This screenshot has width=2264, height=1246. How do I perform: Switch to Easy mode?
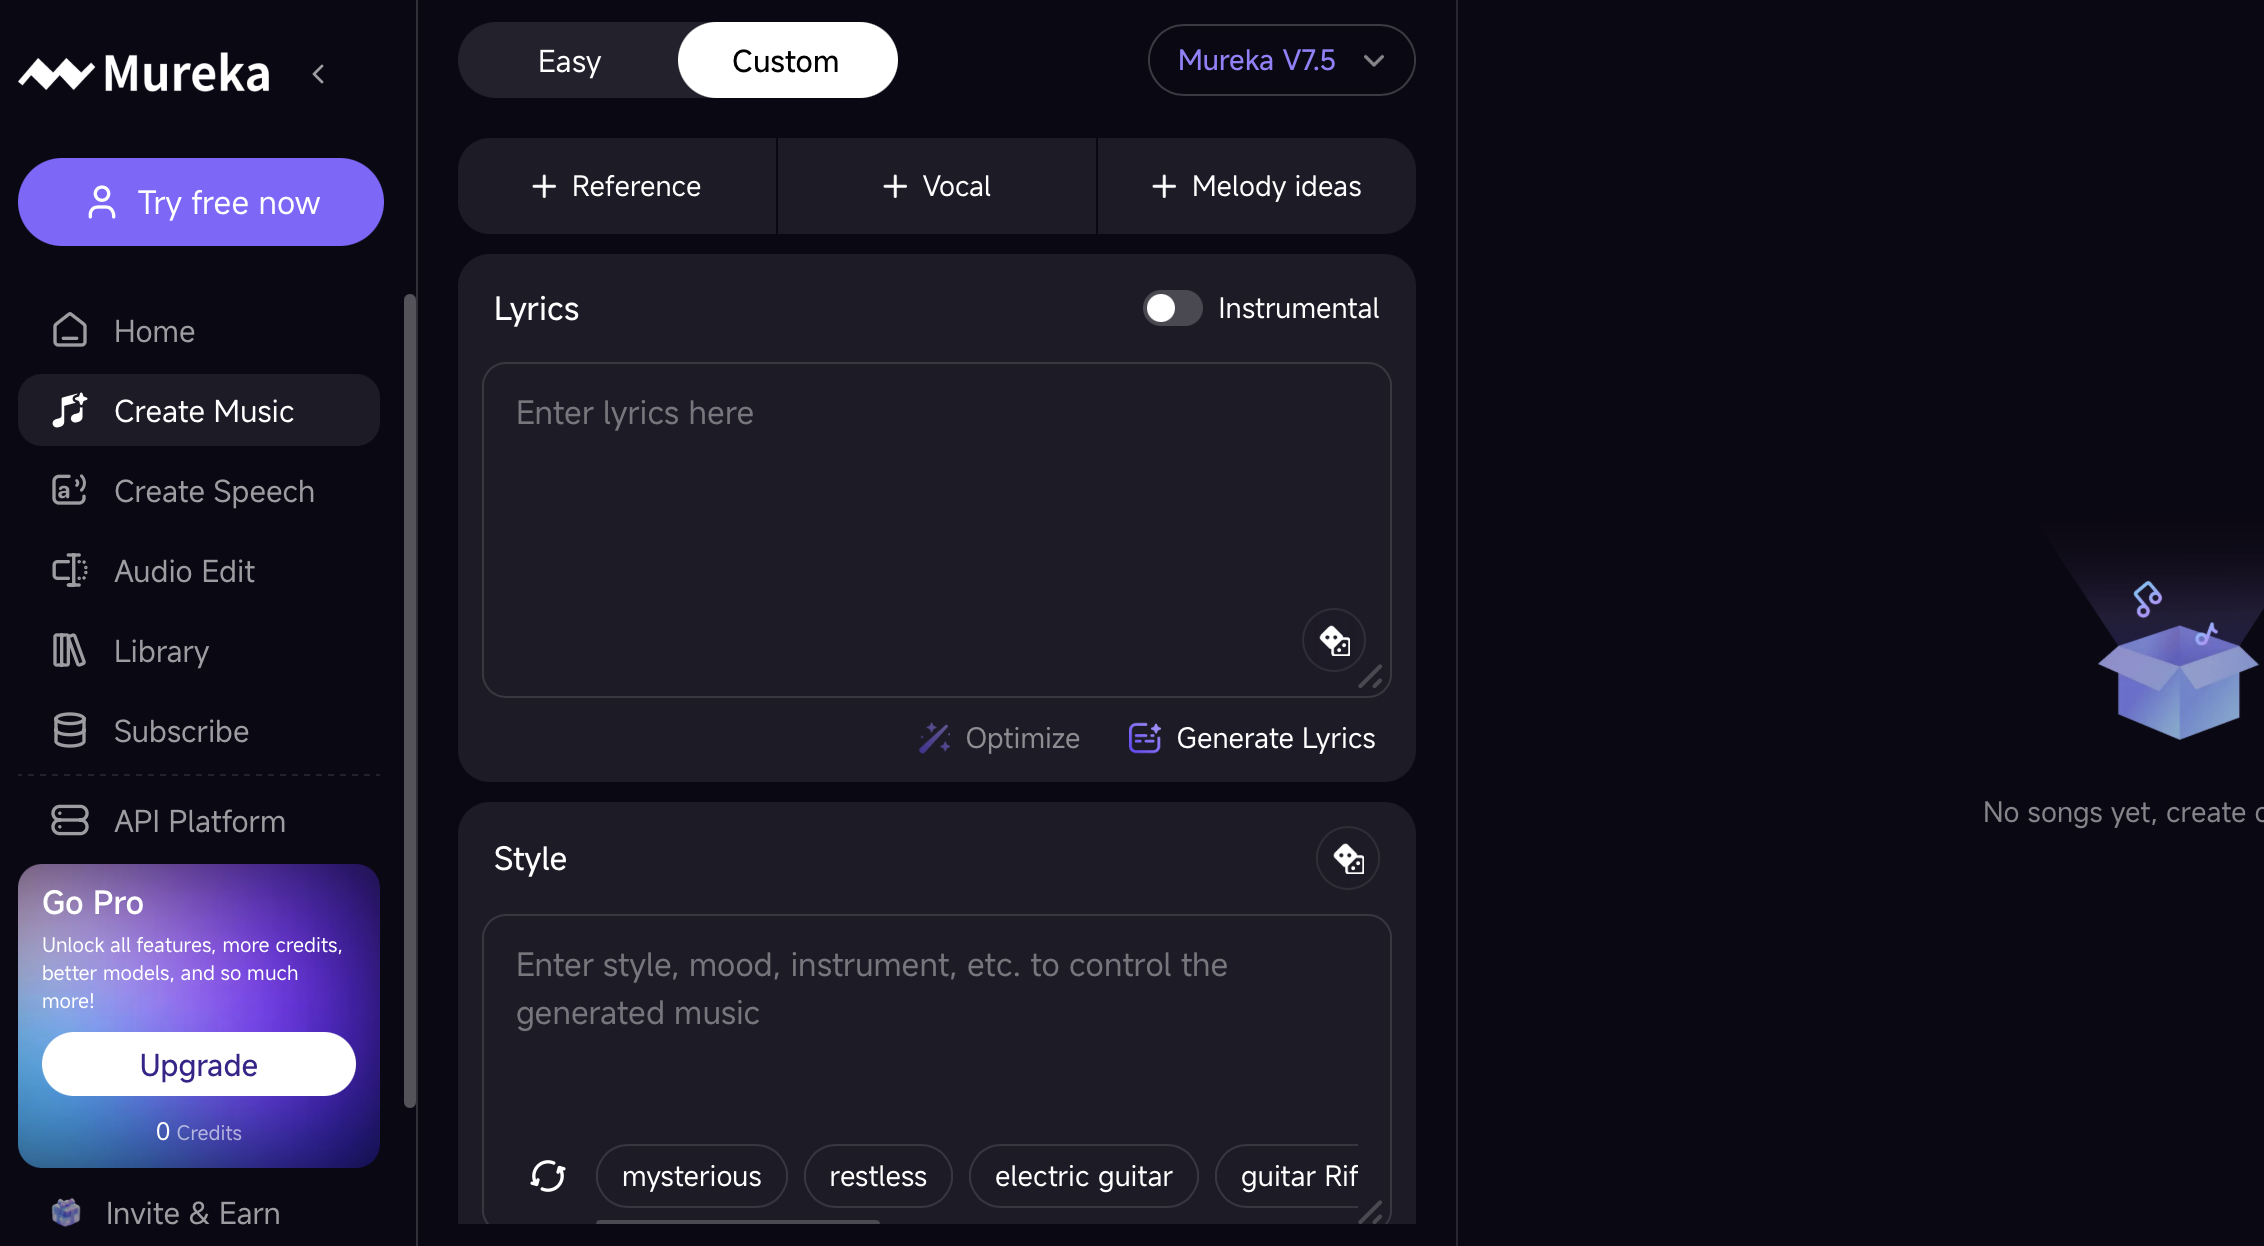569,61
